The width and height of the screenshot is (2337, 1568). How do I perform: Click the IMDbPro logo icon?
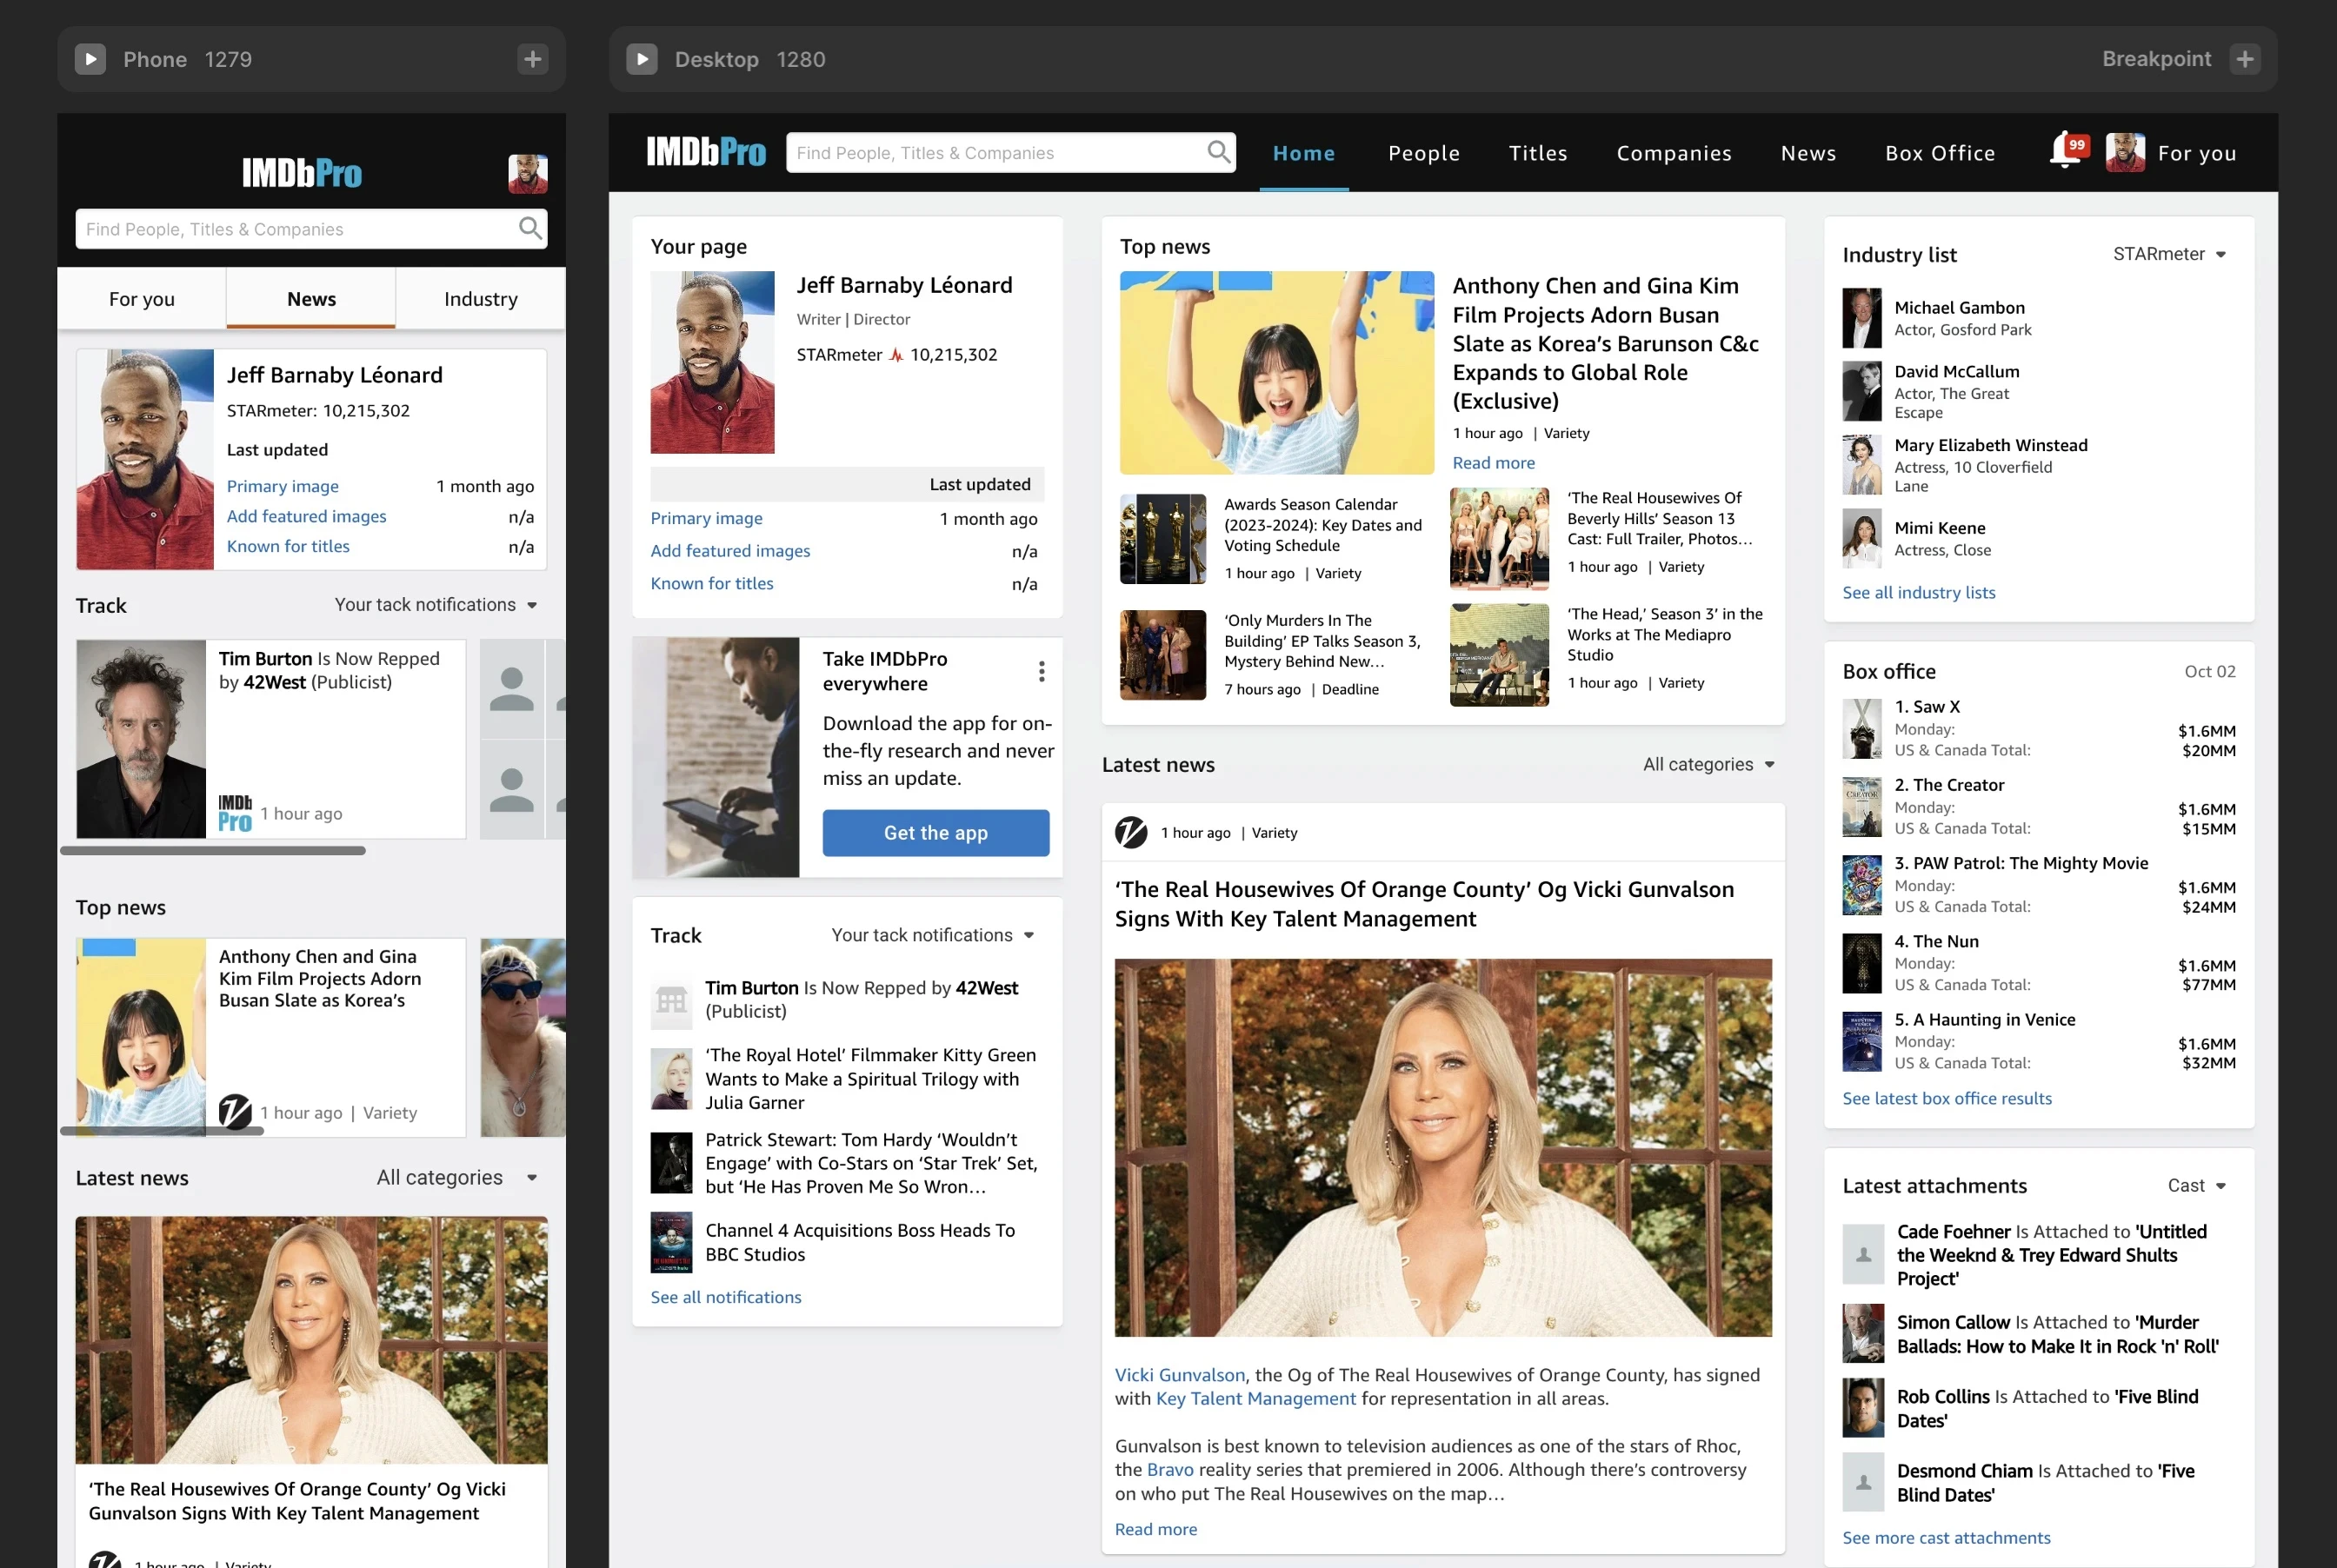pos(705,150)
